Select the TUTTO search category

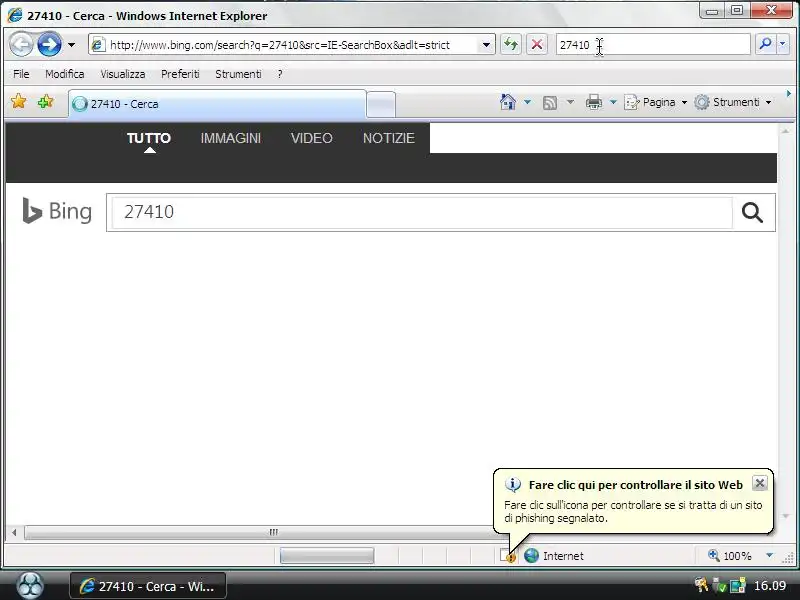(149, 138)
